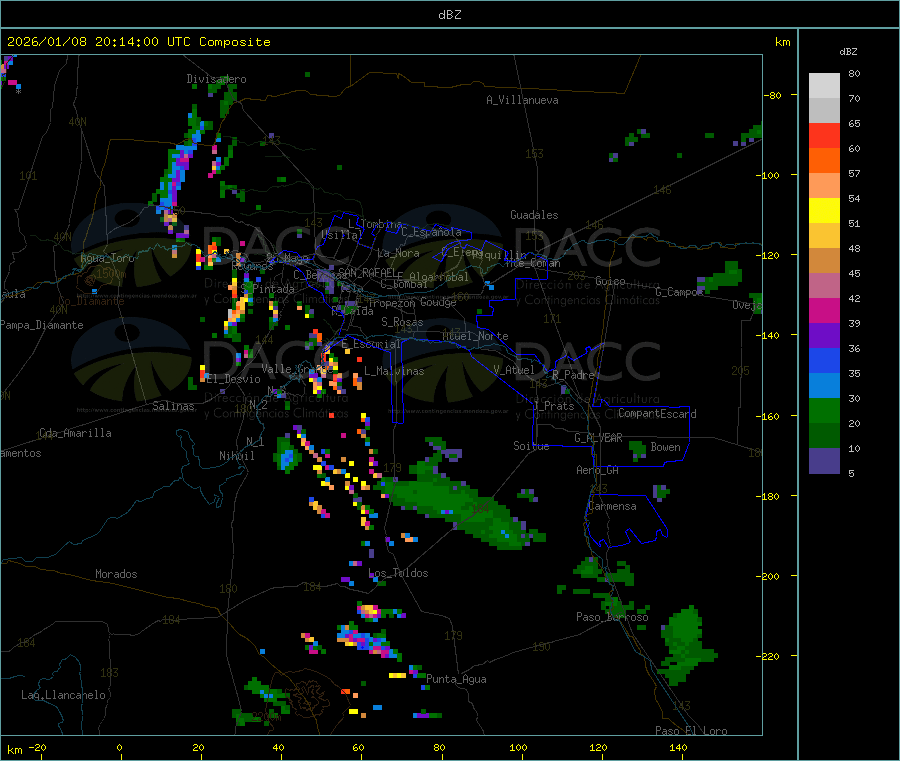Click the slate 5-10 dBZ legend band

coord(824,461)
